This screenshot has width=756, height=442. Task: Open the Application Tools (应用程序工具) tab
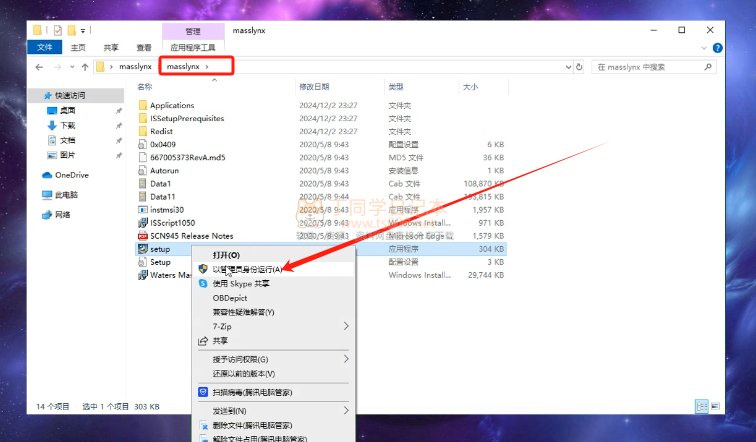[x=193, y=47]
